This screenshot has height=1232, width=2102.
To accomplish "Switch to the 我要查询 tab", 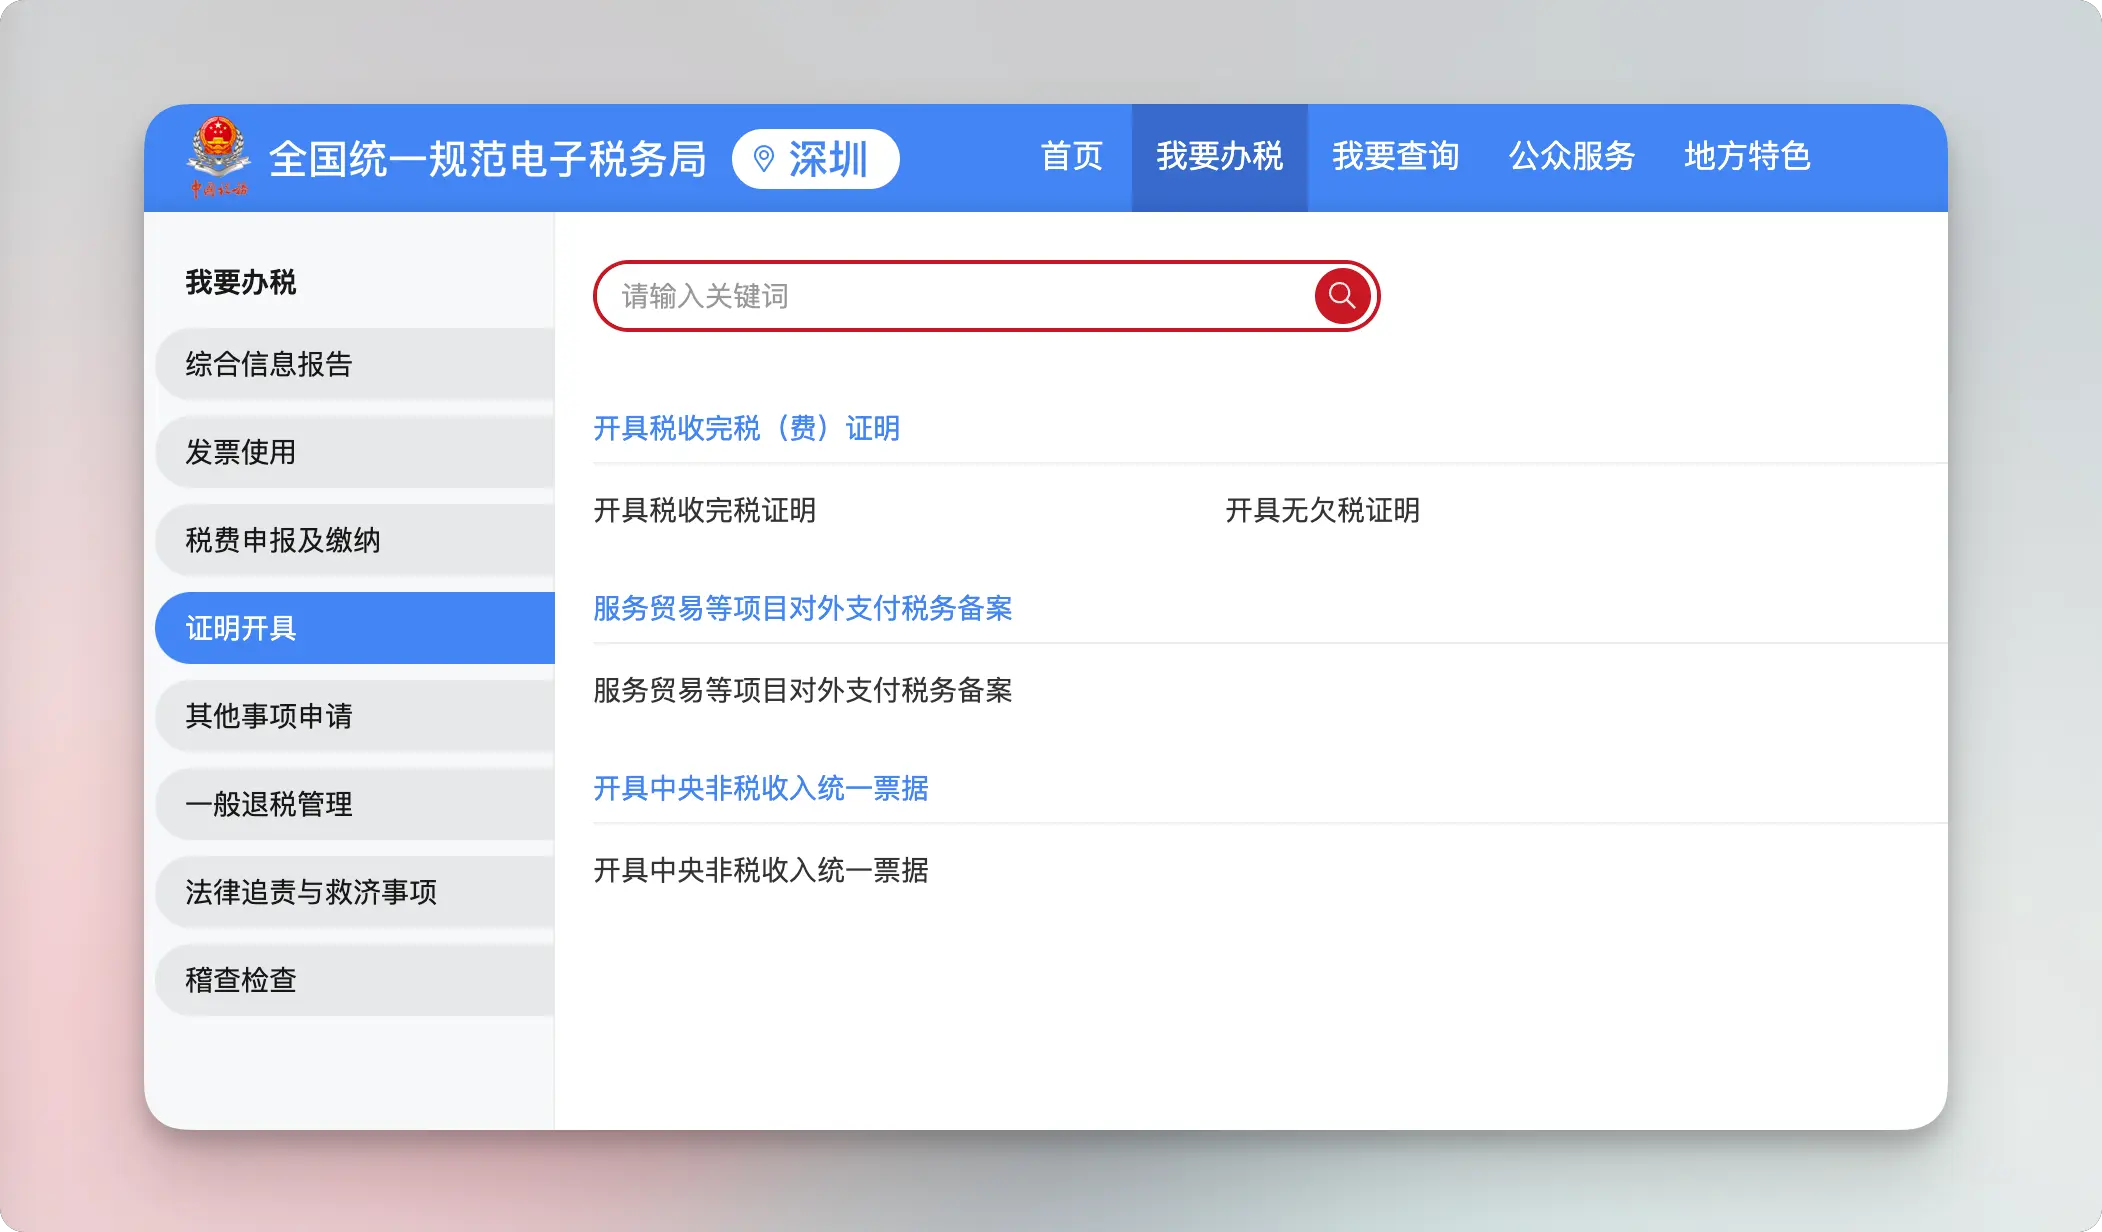I will [1395, 157].
